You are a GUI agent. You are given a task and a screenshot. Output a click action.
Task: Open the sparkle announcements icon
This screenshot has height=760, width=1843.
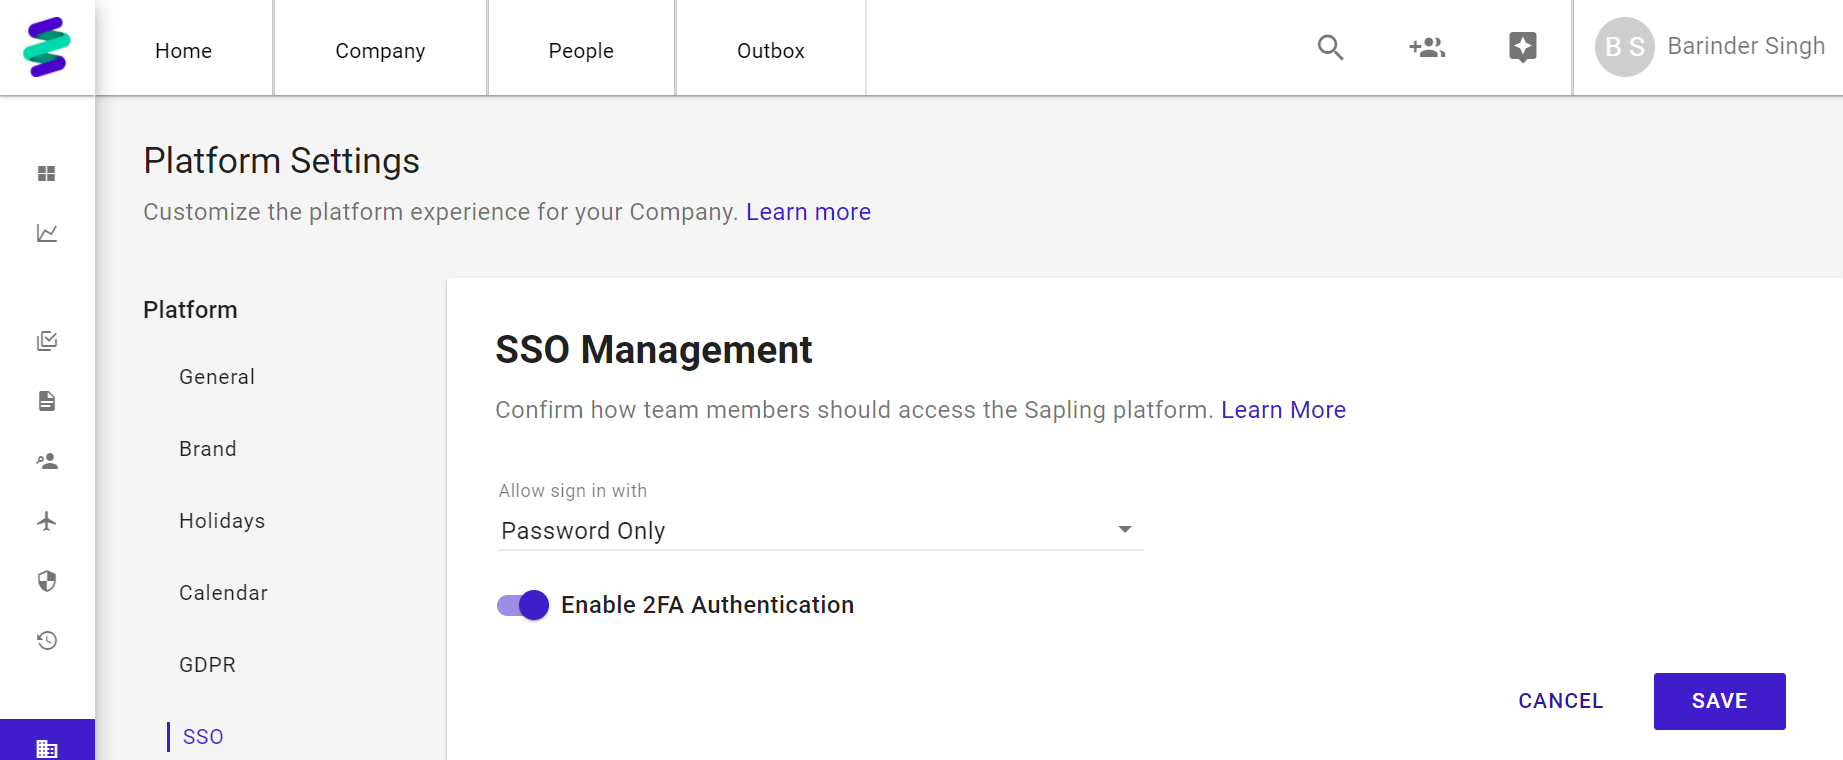pos(1522,47)
